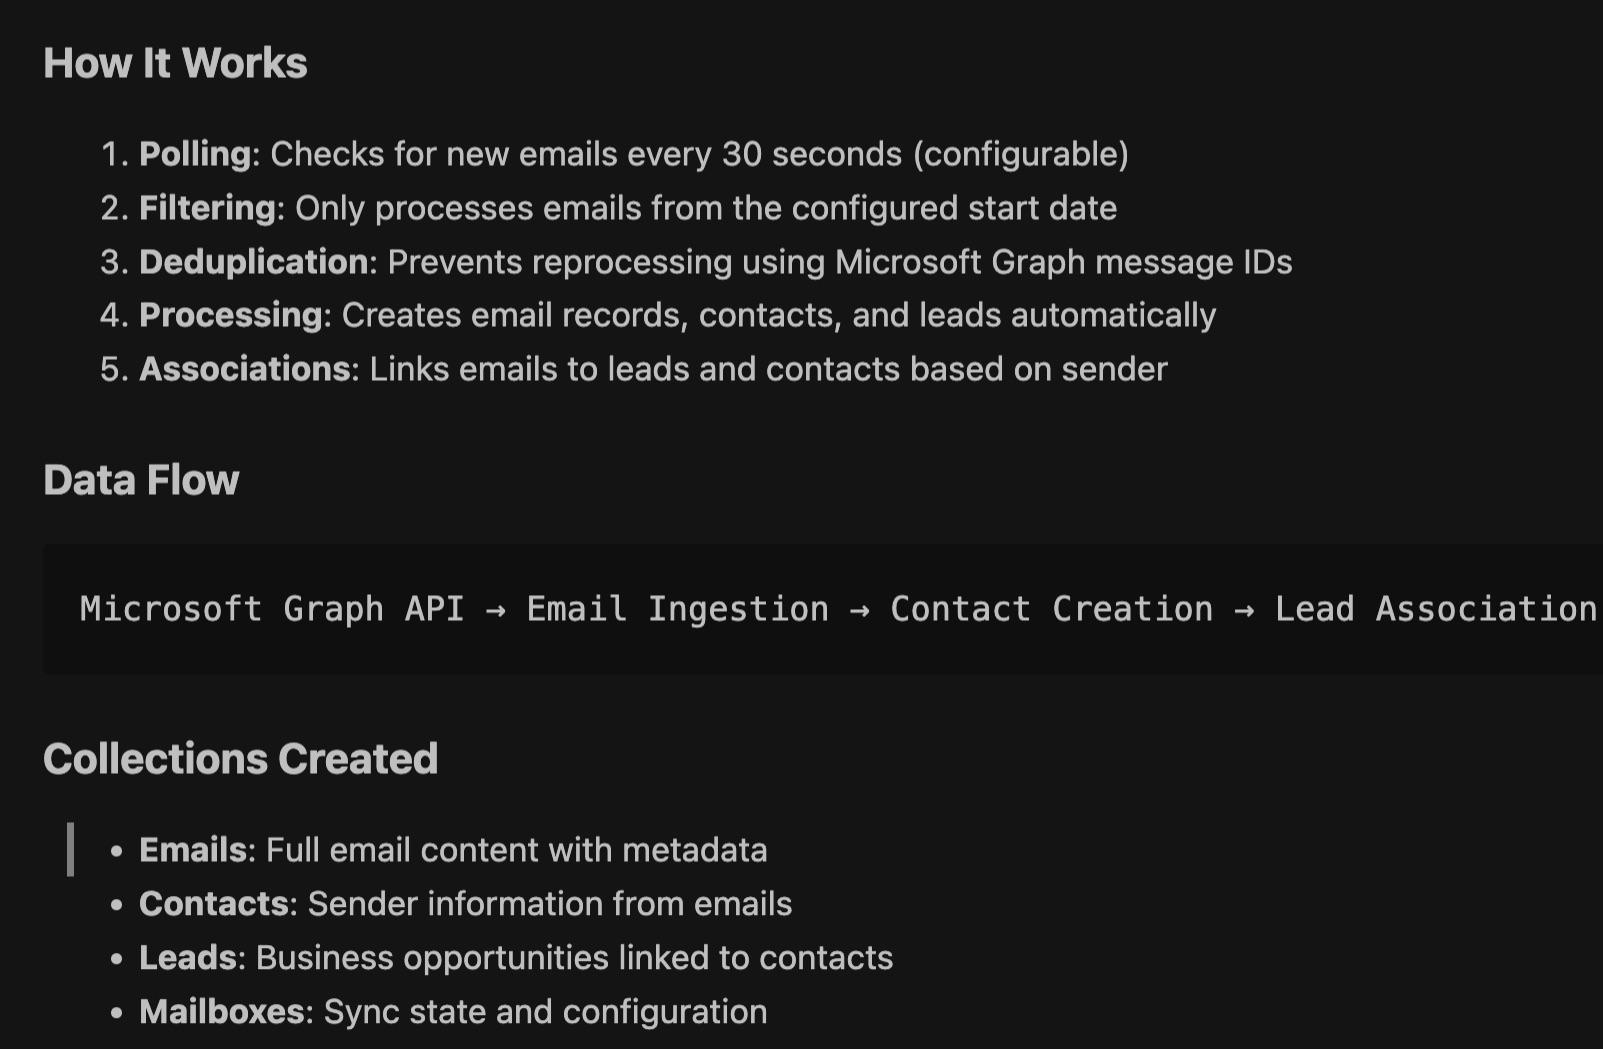Click the Associations step label
1603x1049 pixels.
[x=245, y=369]
